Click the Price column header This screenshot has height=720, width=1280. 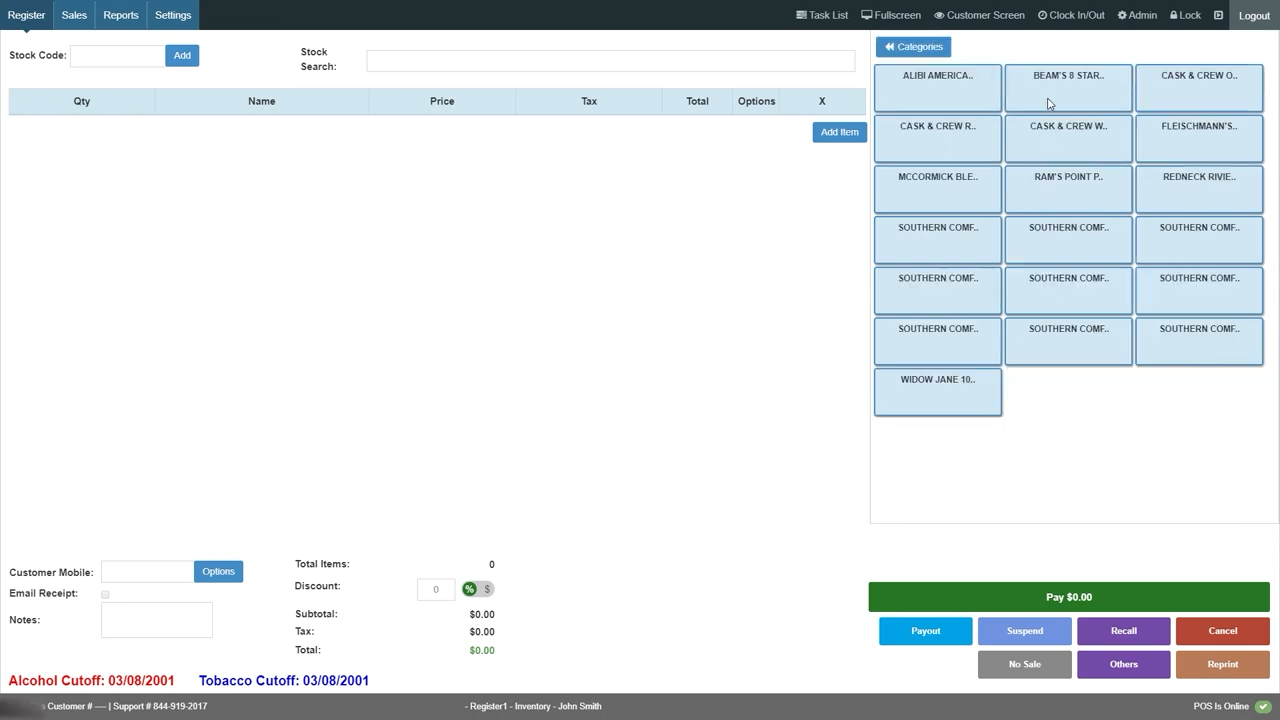[x=442, y=101]
